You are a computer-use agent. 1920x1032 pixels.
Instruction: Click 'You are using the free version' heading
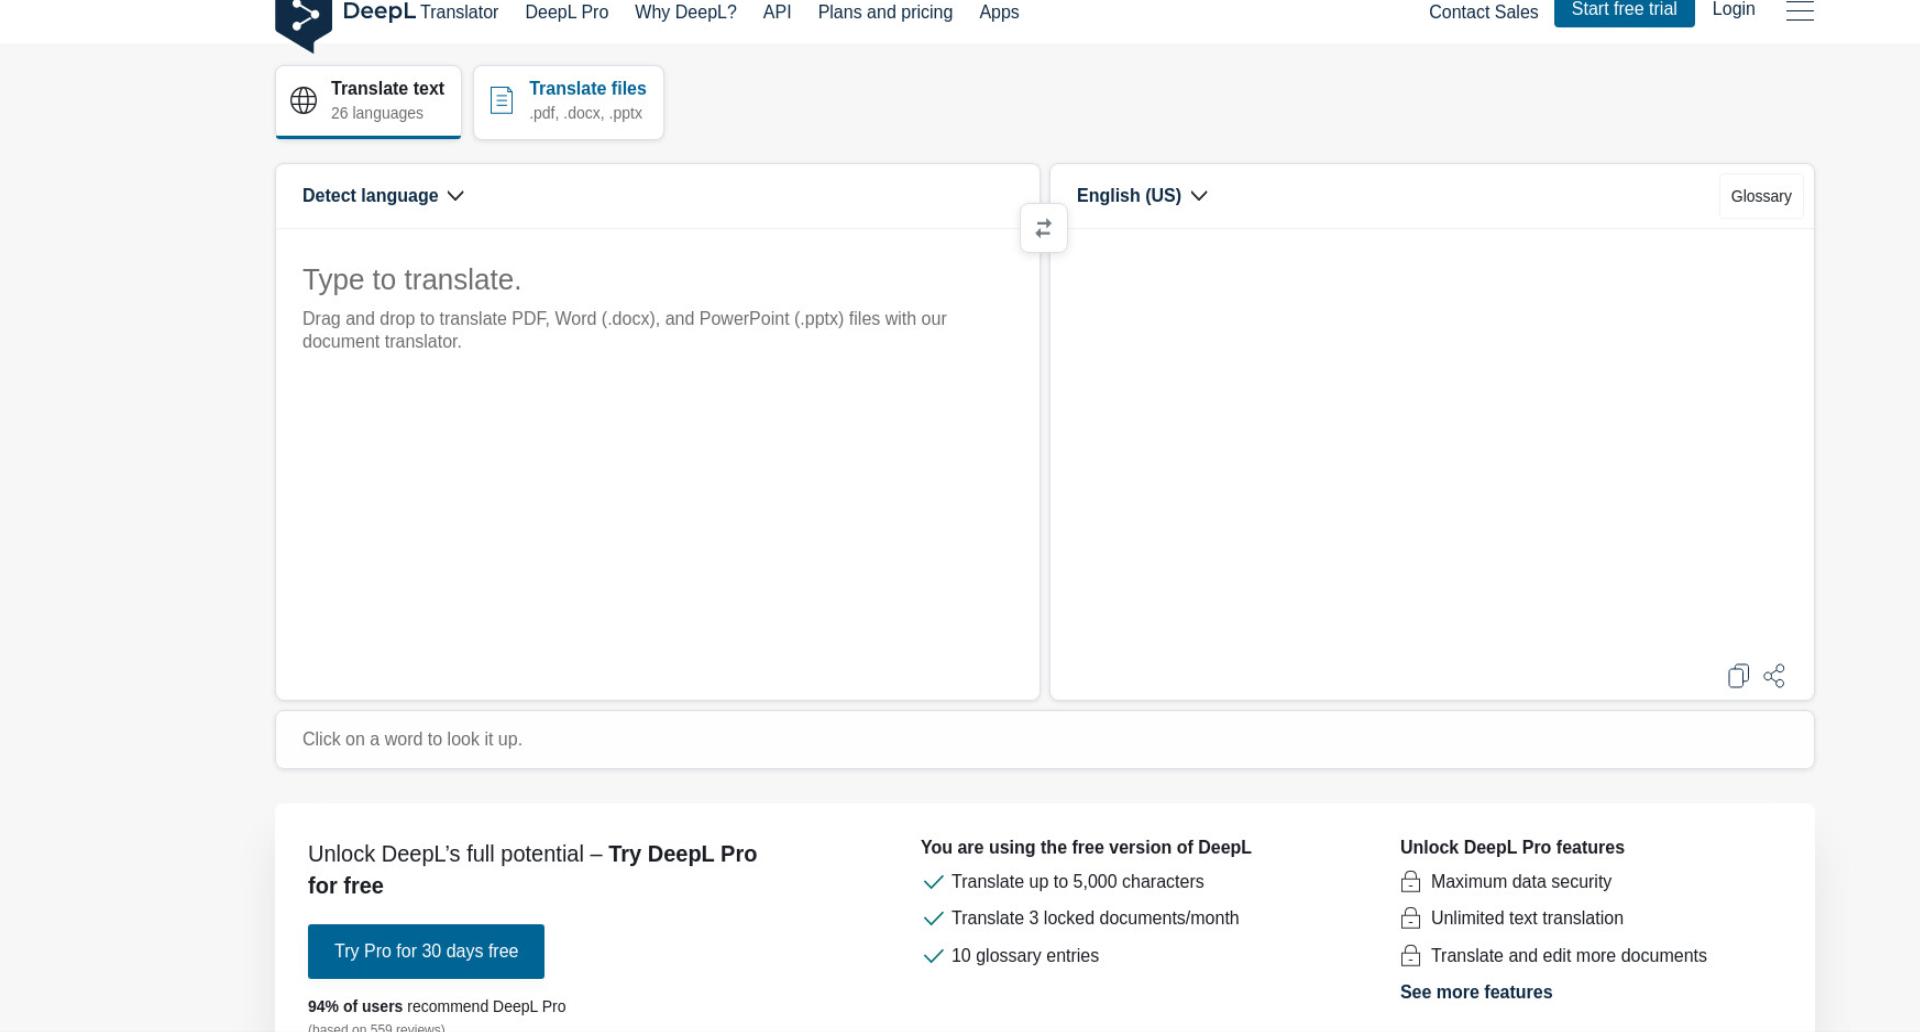click(x=1086, y=848)
